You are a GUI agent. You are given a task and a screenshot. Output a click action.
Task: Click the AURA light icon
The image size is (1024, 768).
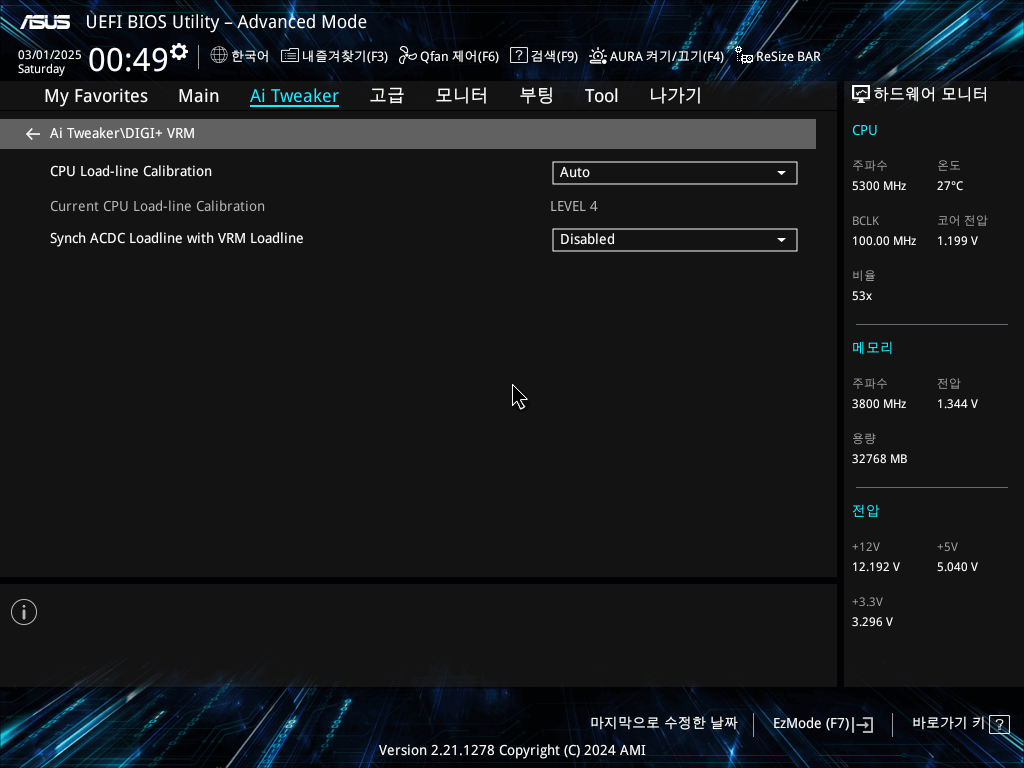[598, 56]
